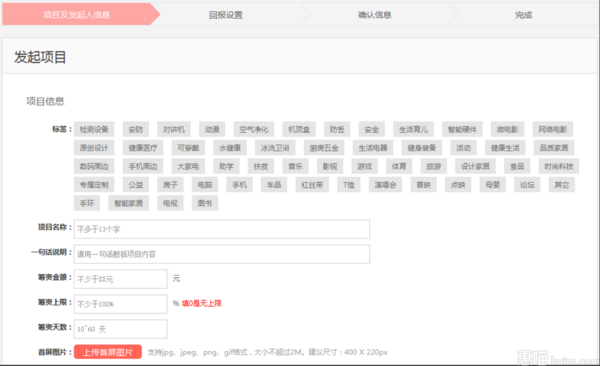Pick the 防丢 tag
This screenshot has width=600, height=366.
(337, 129)
